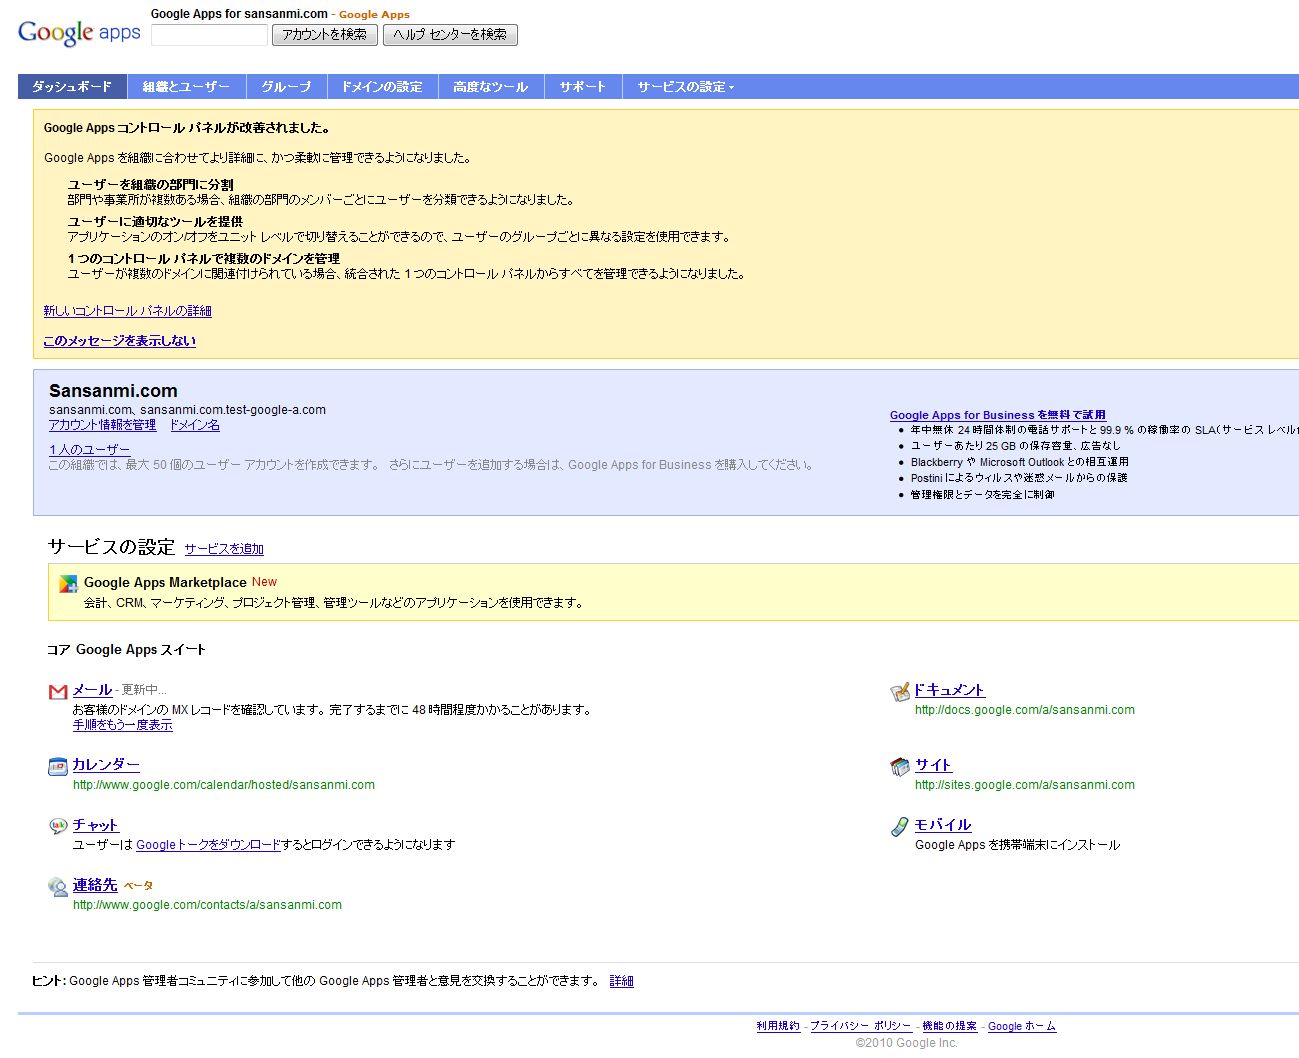Click the Sansanmi.com organization heading

(113, 391)
